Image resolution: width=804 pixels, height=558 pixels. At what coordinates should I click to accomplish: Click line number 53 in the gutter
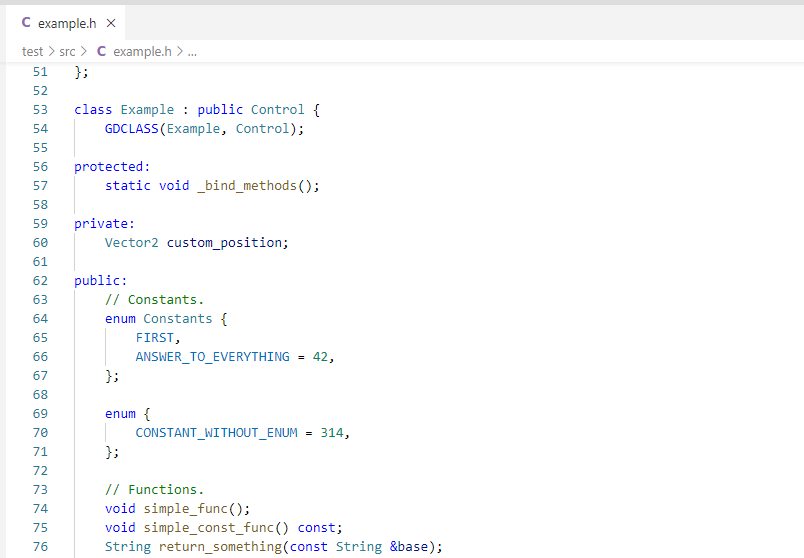pyautogui.click(x=40, y=110)
